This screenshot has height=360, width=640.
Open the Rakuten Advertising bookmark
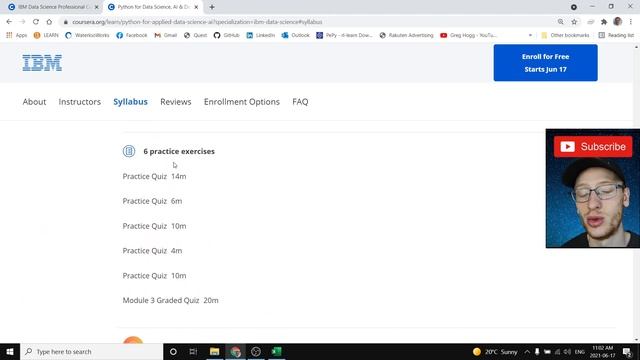click(x=406, y=36)
